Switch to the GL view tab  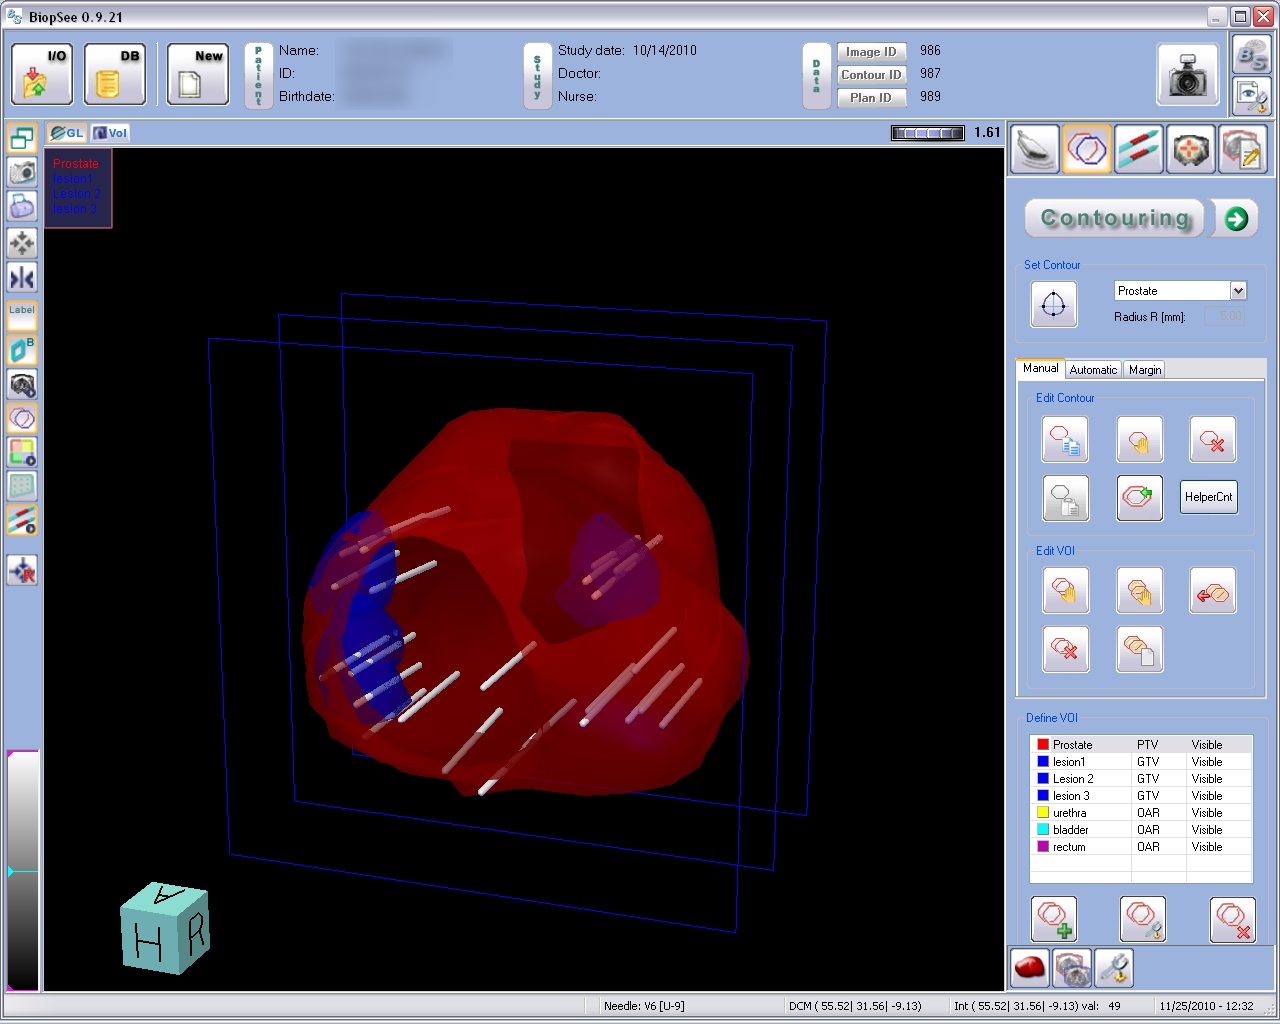click(67, 133)
